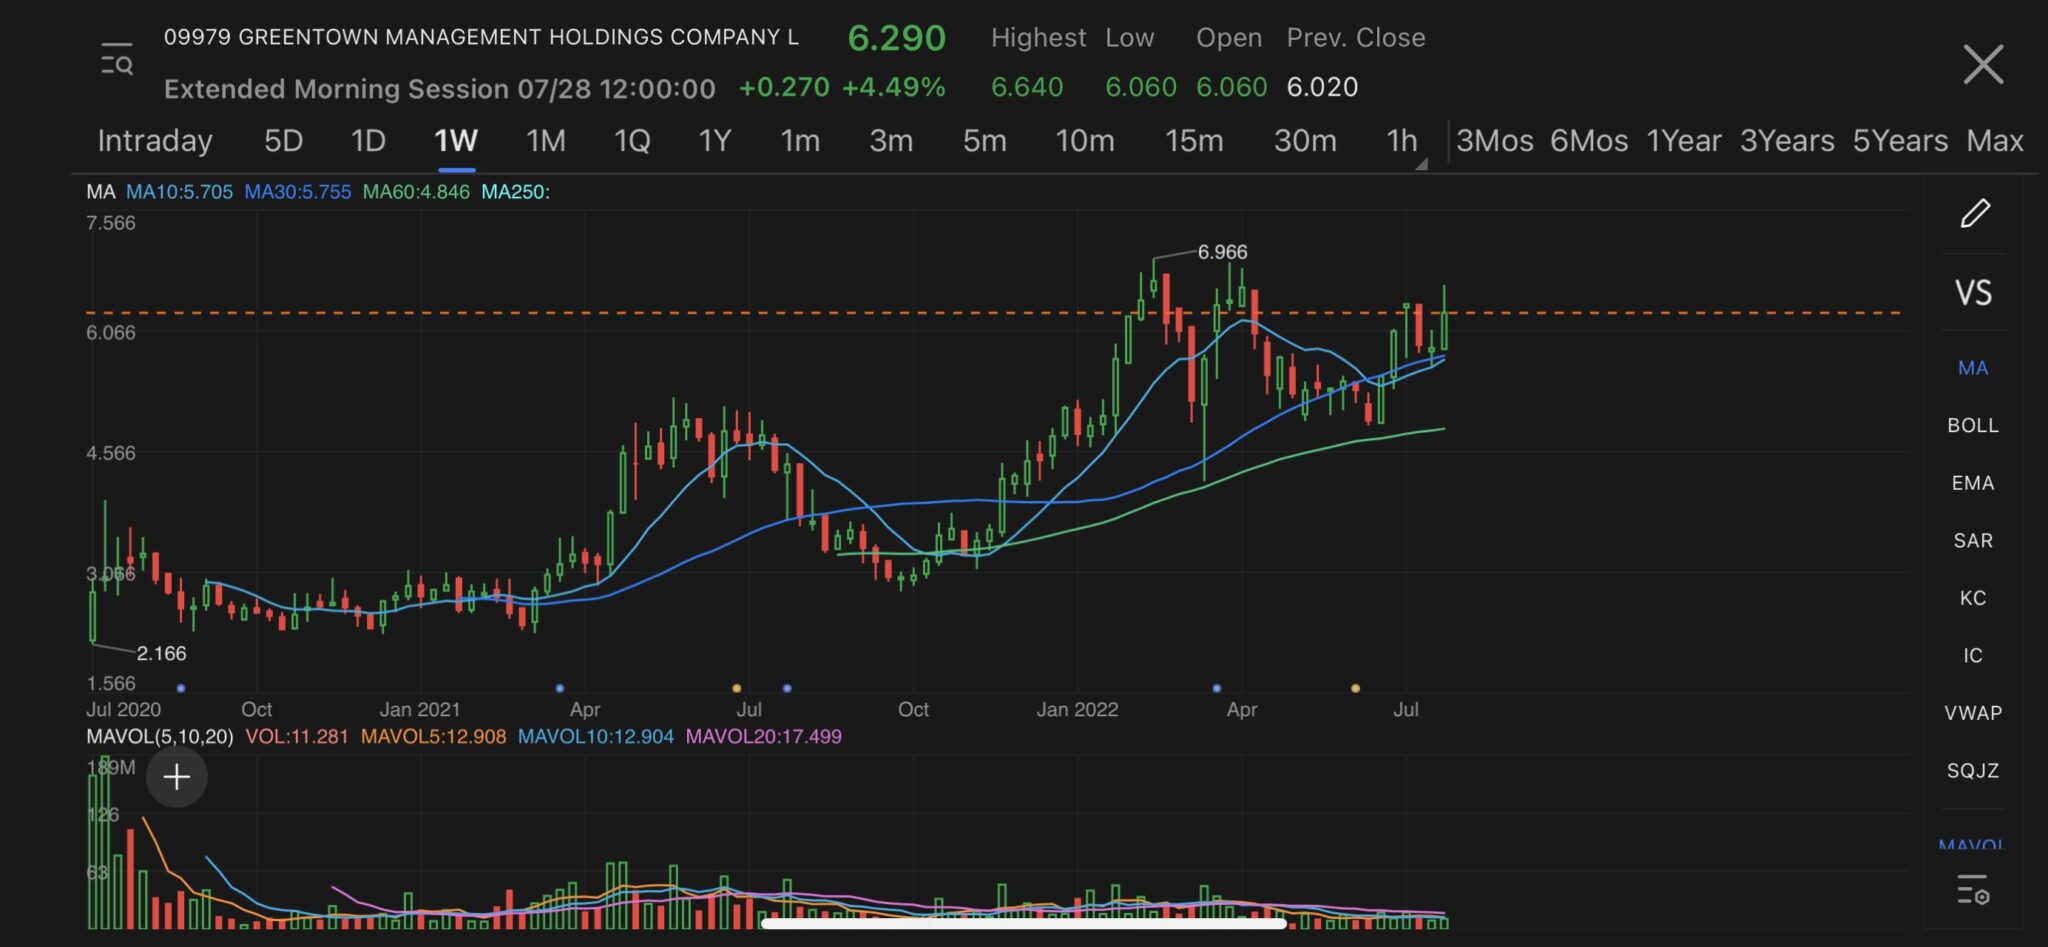Select the 1Y timeframe tab
Viewport: 2048px width, 947px height.
(715, 141)
